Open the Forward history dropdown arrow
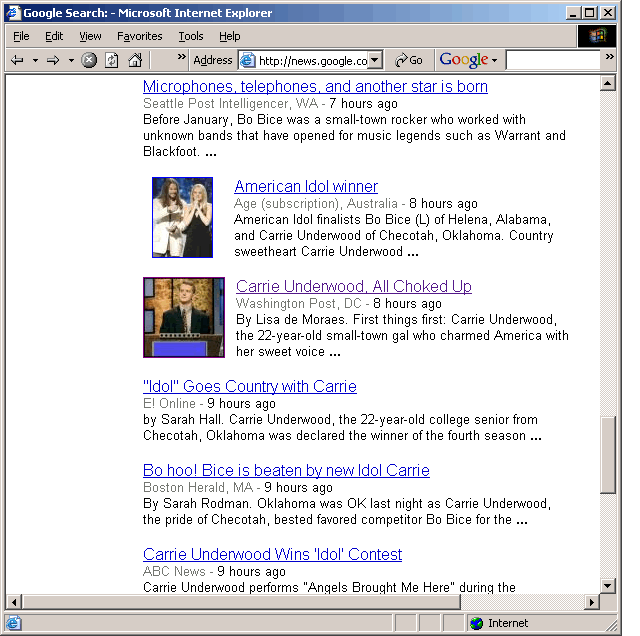This screenshot has width=640, height=636. [71, 61]
